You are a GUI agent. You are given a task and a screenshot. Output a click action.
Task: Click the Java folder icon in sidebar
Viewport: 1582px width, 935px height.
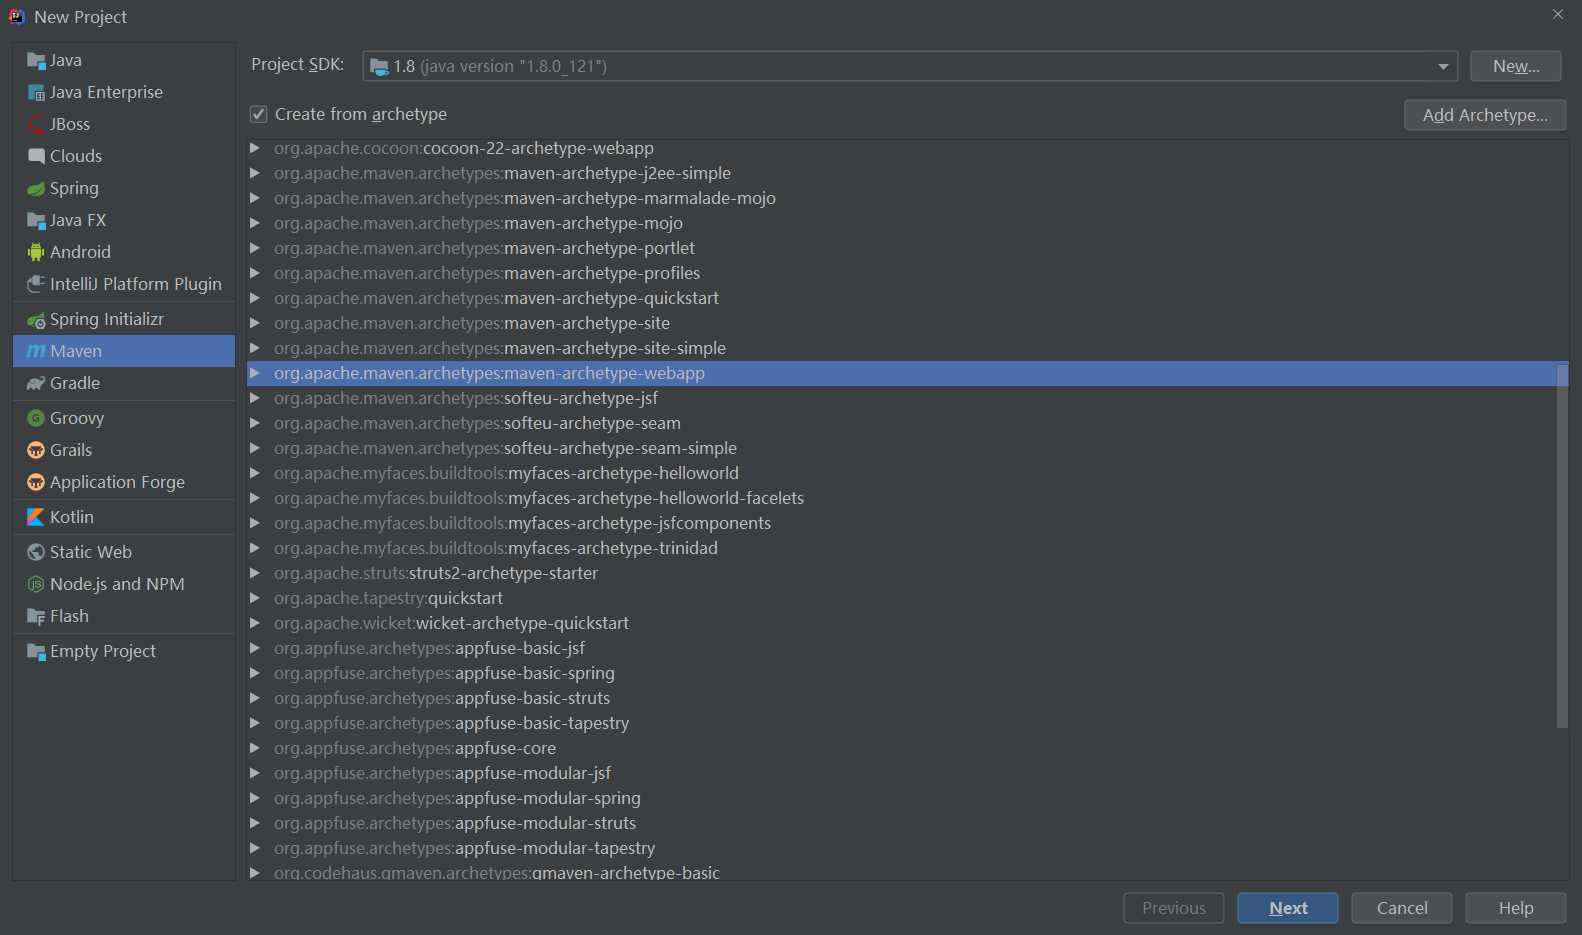point(36,61)
